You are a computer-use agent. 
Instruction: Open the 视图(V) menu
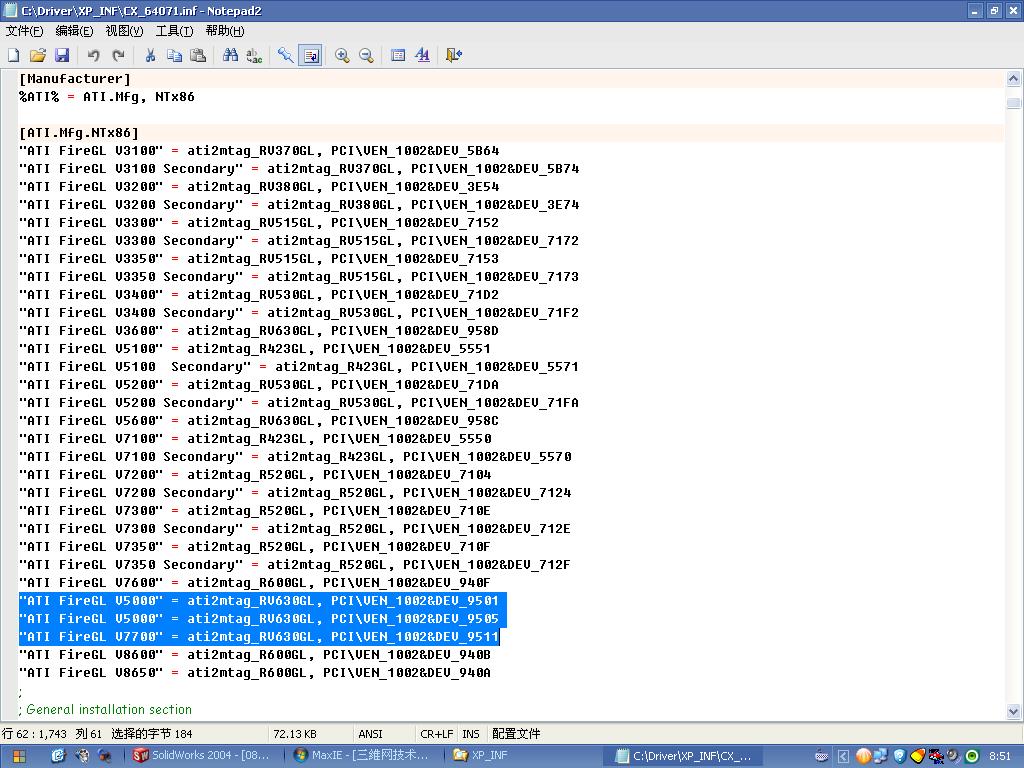pos(124,31)
